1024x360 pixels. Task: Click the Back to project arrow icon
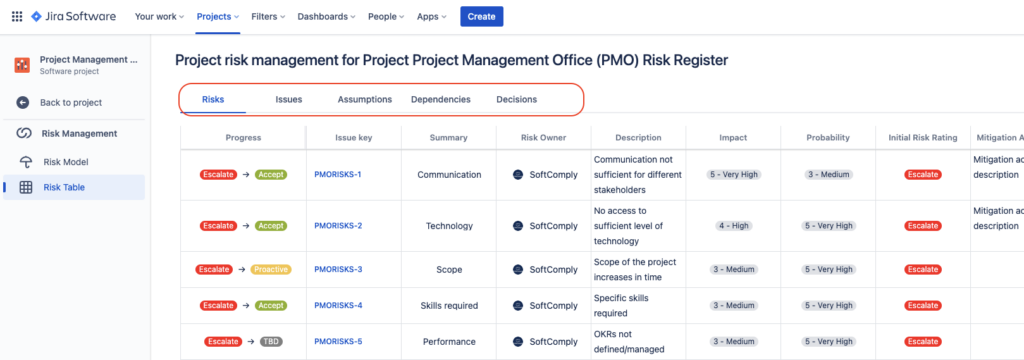pyautogui.click(x=23, y=103)
